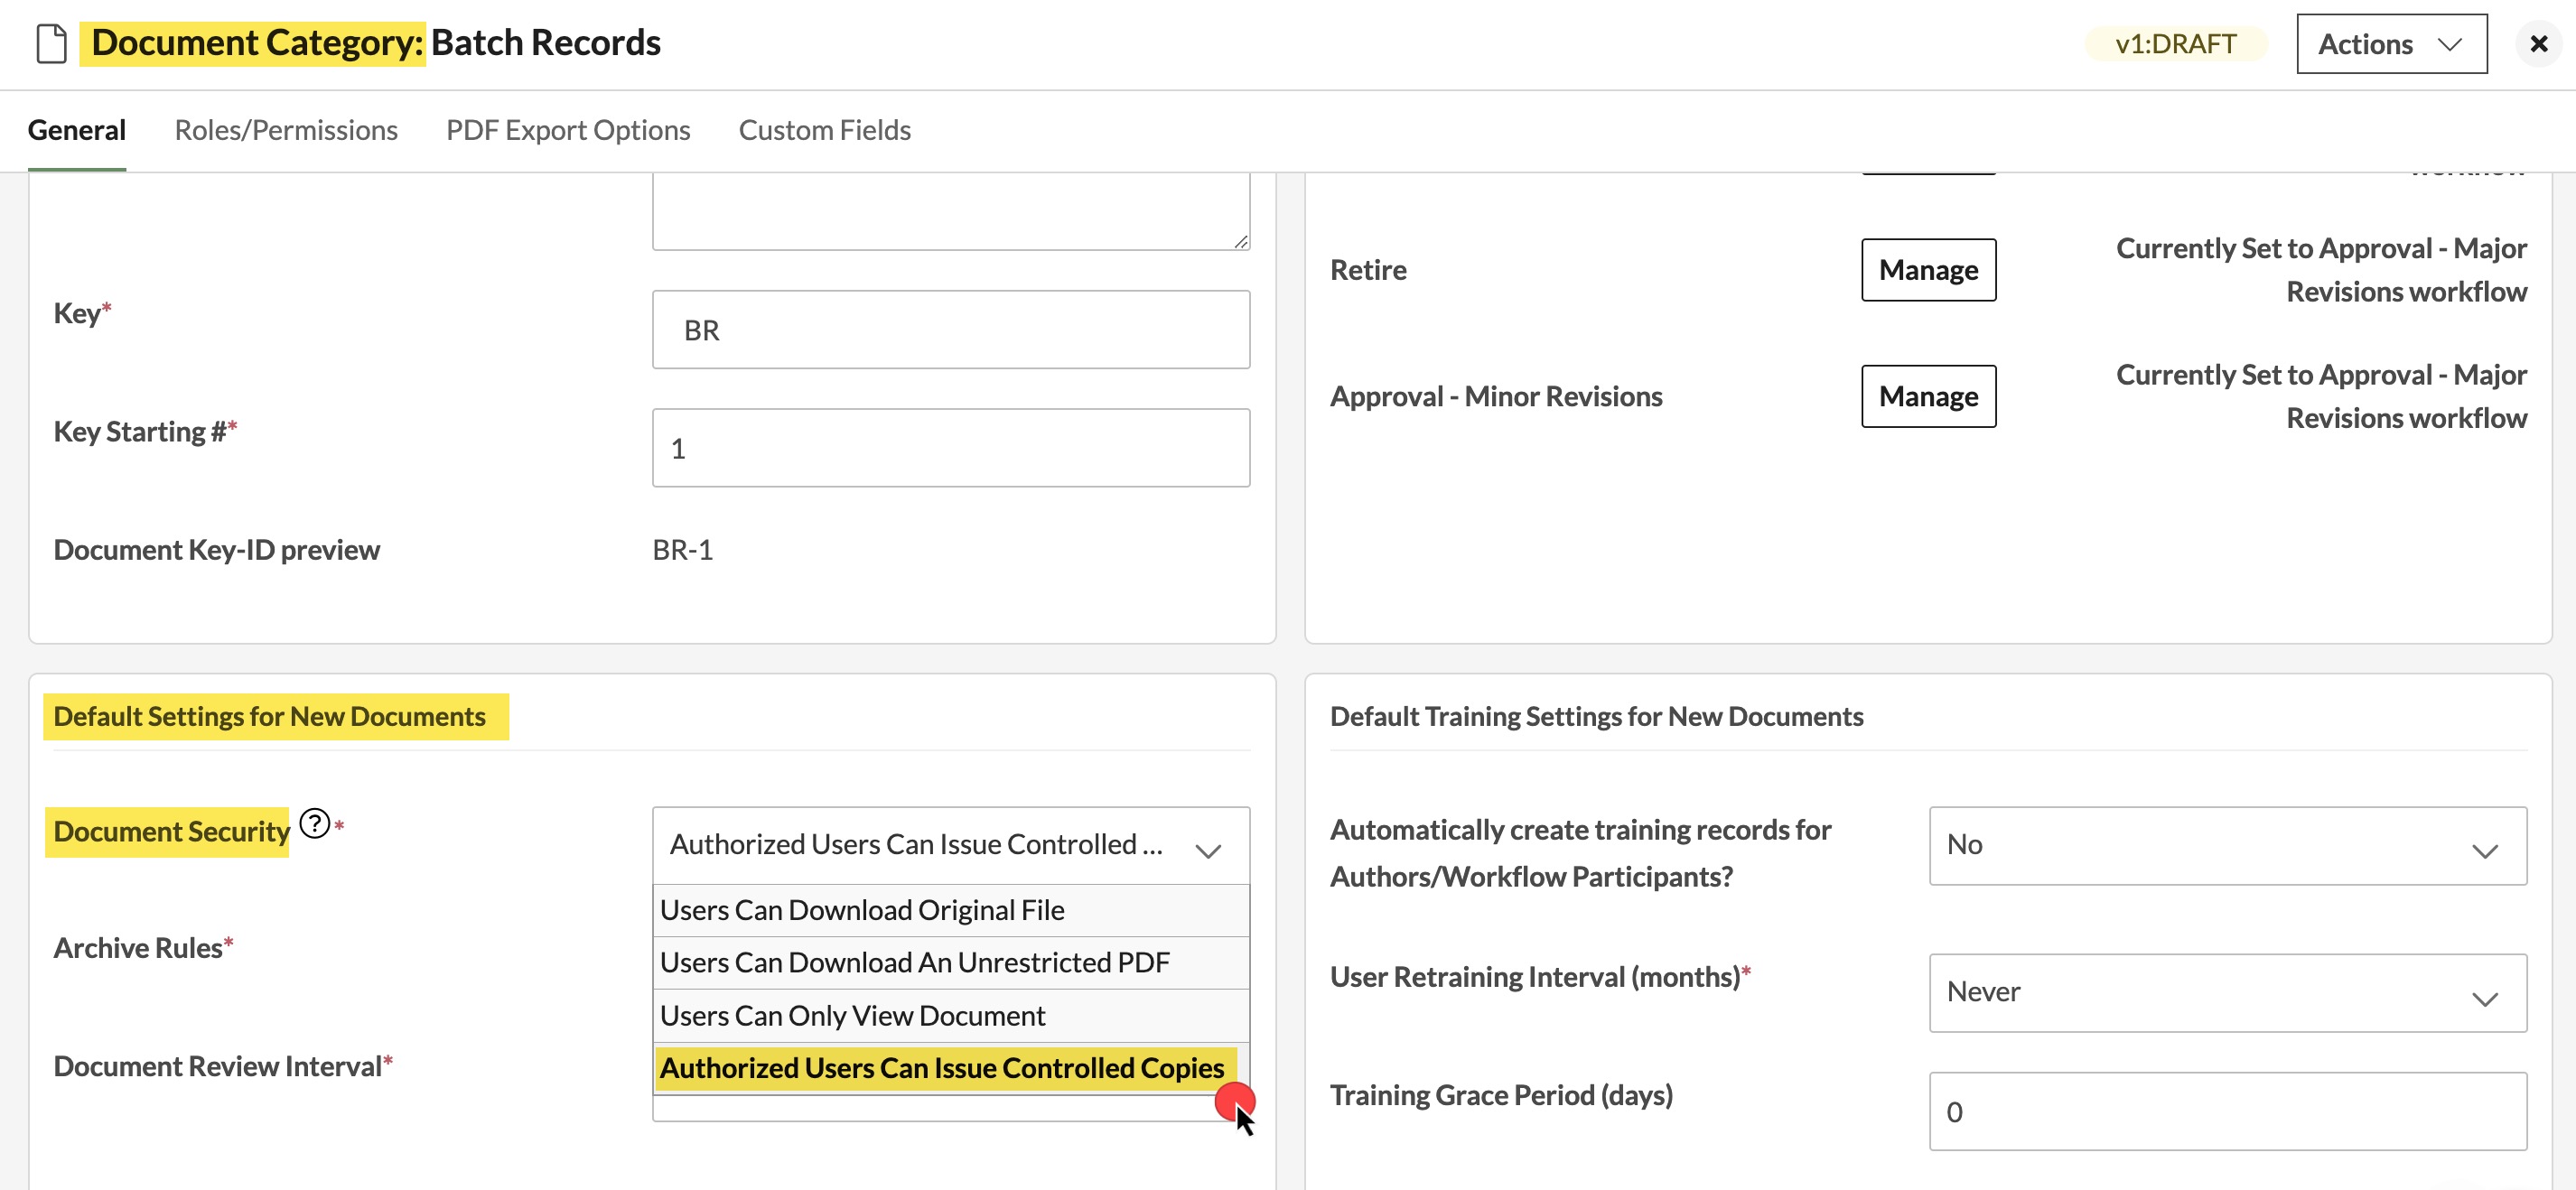Click the document page icon beside title

(51, 43)
